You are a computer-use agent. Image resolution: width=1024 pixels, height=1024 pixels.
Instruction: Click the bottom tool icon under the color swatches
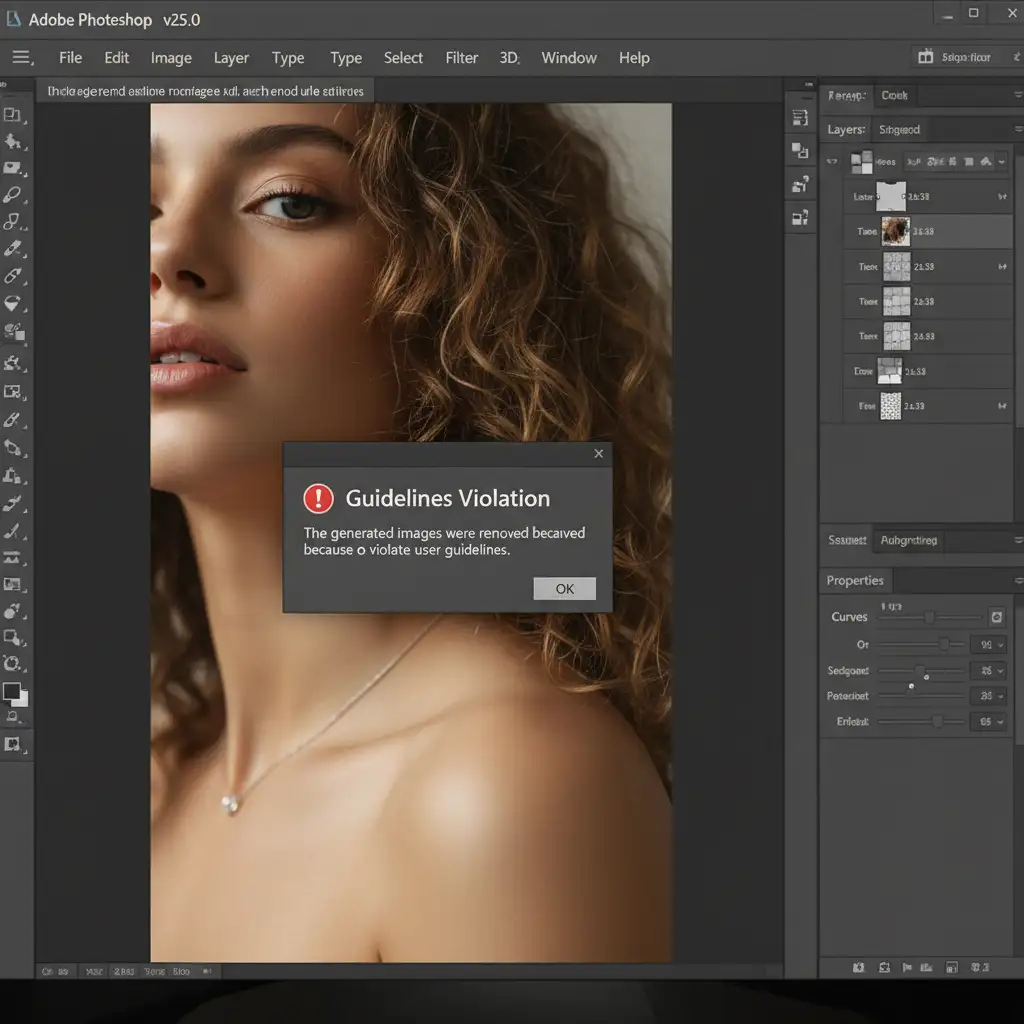(13, 743)
